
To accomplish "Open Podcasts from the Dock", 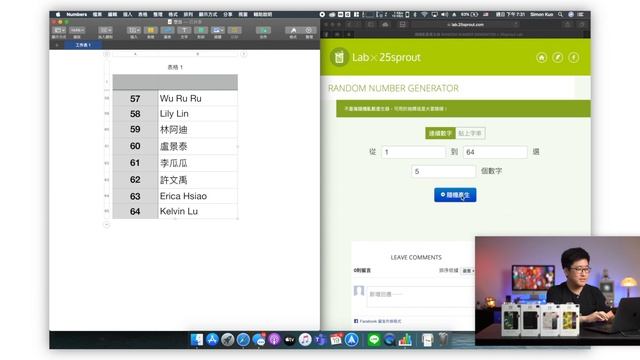I will click(x=274, y=340).
